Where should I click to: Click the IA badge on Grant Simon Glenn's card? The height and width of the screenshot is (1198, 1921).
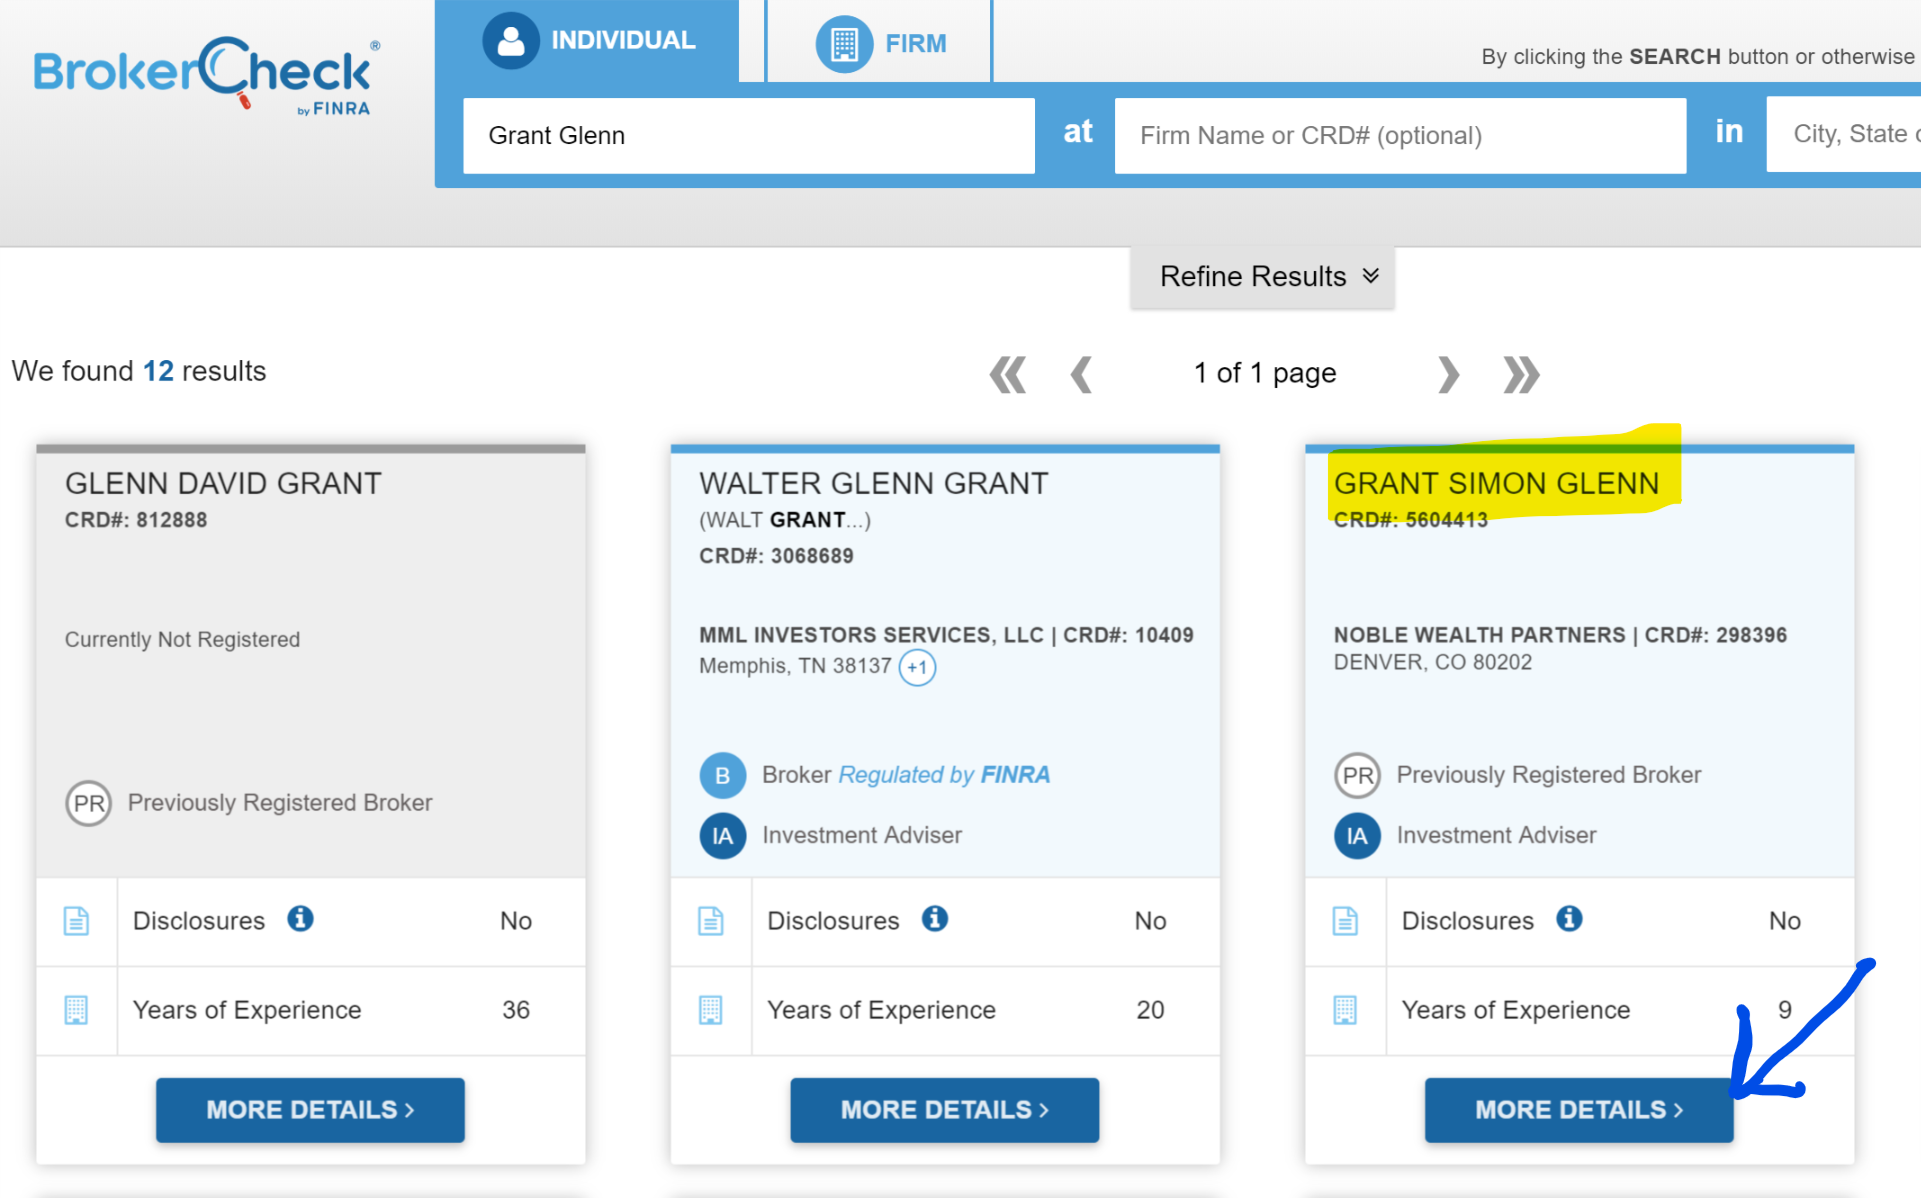(1357, 836)
